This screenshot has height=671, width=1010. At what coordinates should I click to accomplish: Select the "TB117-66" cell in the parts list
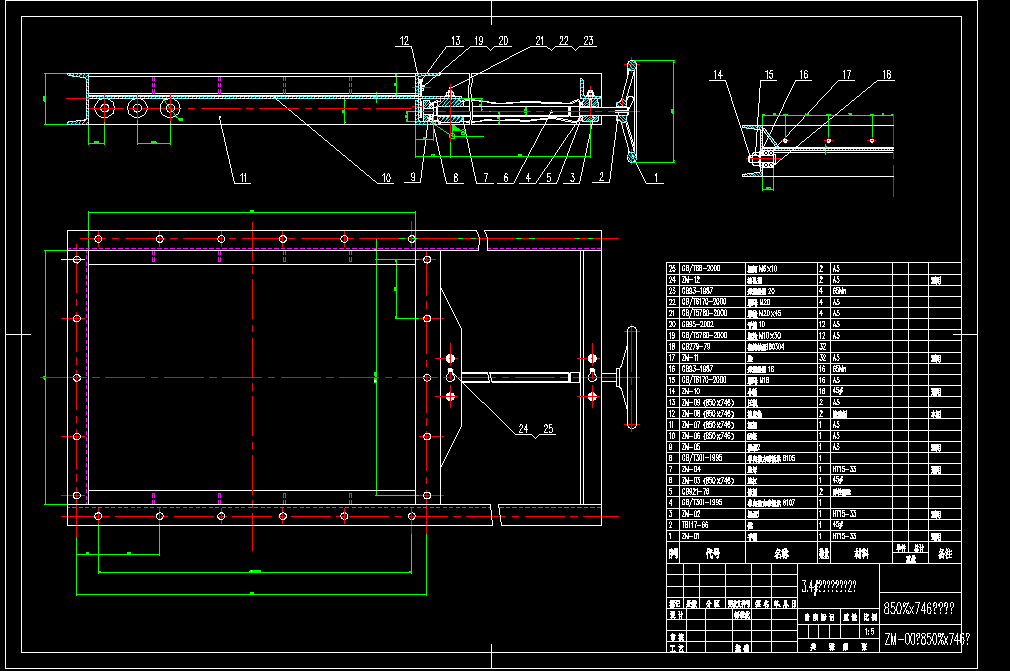click(695, 525)
